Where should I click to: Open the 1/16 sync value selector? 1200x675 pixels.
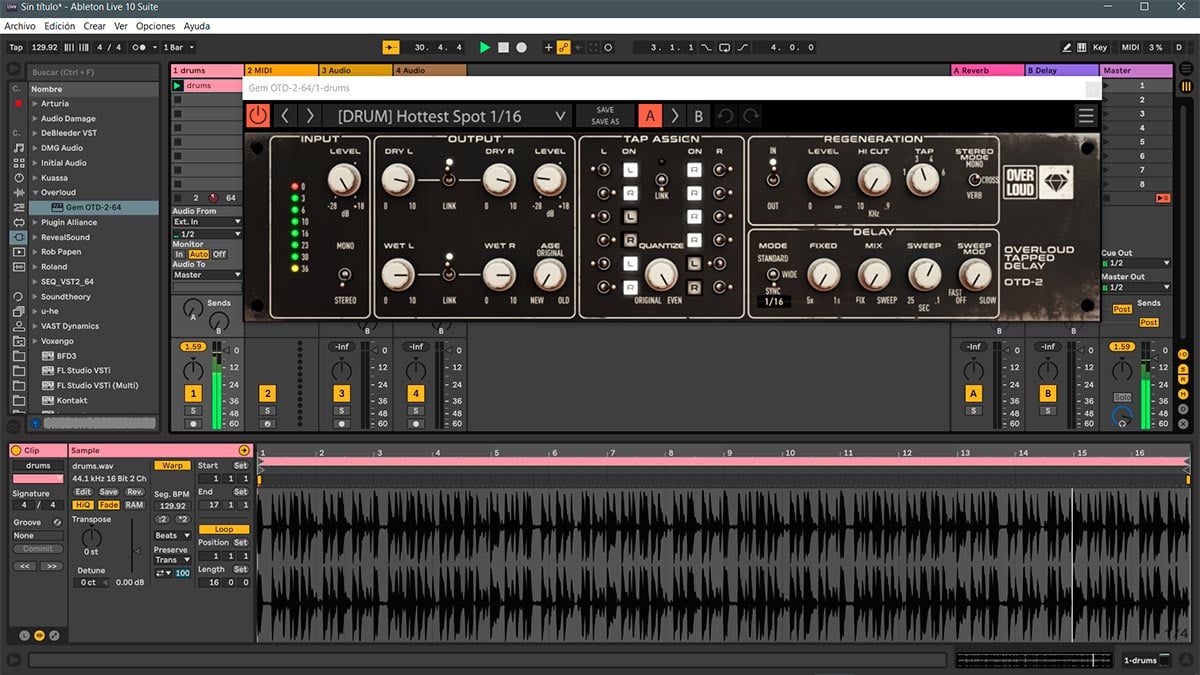coord(774,301)
